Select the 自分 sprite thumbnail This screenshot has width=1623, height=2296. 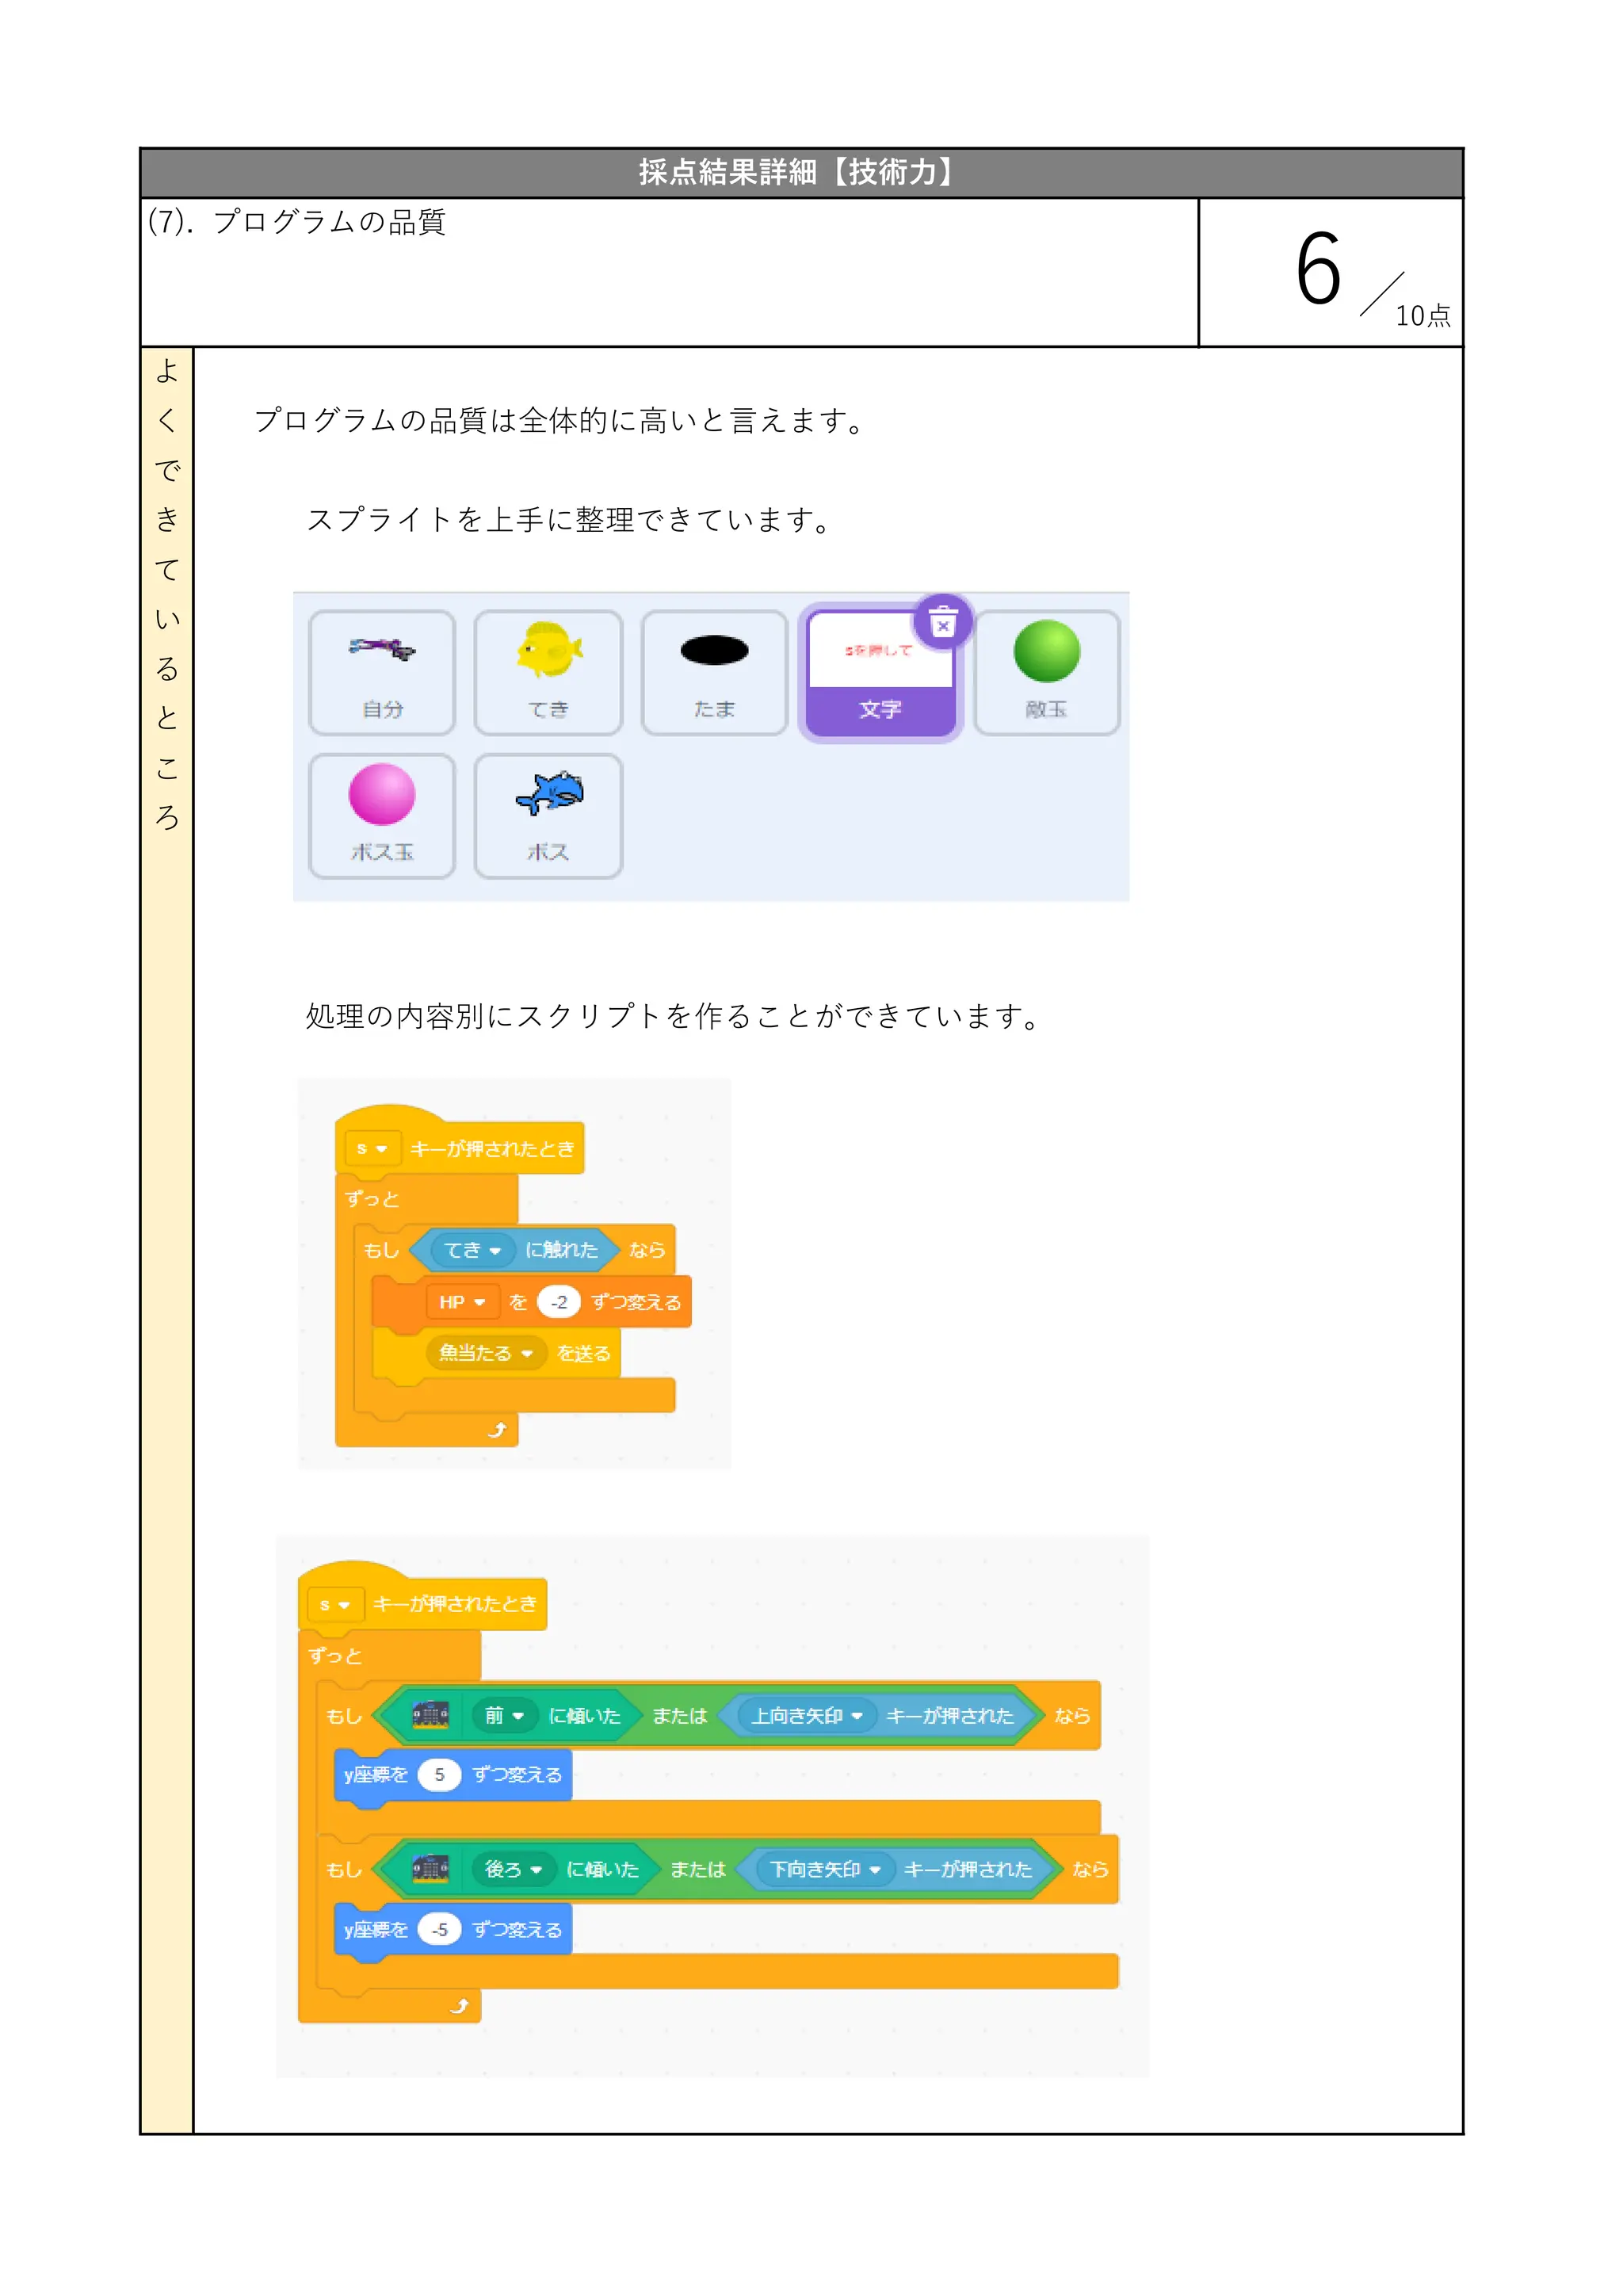382,672
